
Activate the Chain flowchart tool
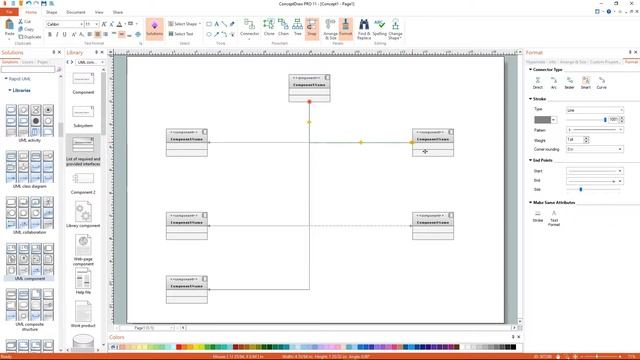pos(283,28)
